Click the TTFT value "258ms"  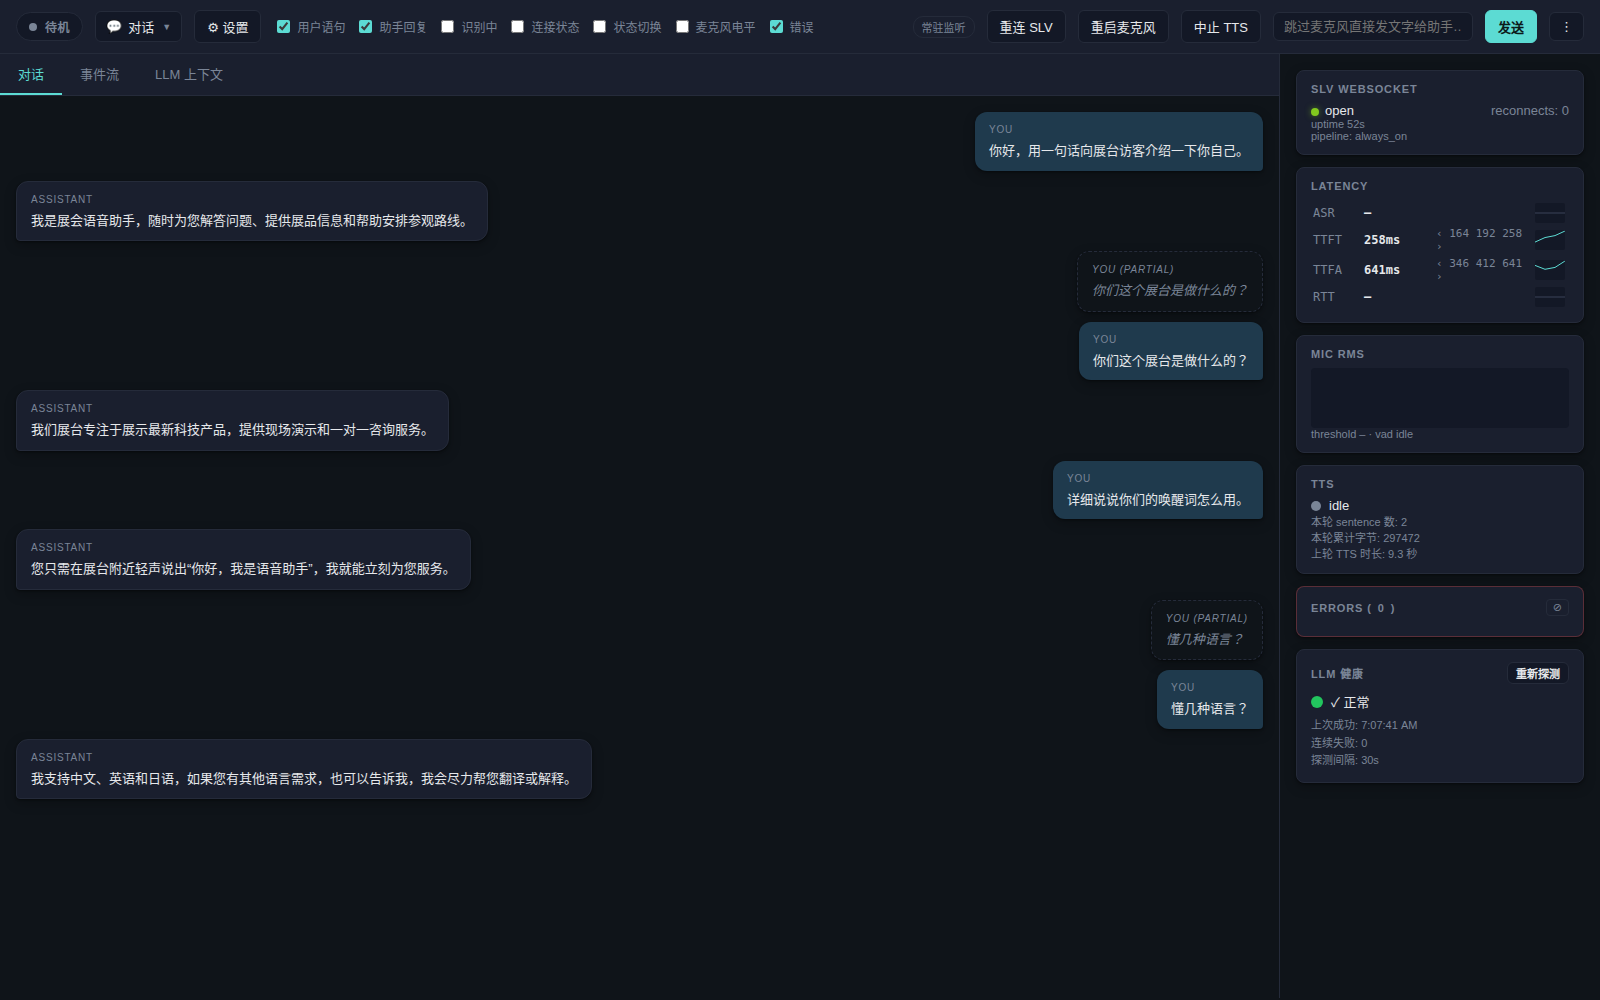pyautogui.click(x=1381, y=240)
